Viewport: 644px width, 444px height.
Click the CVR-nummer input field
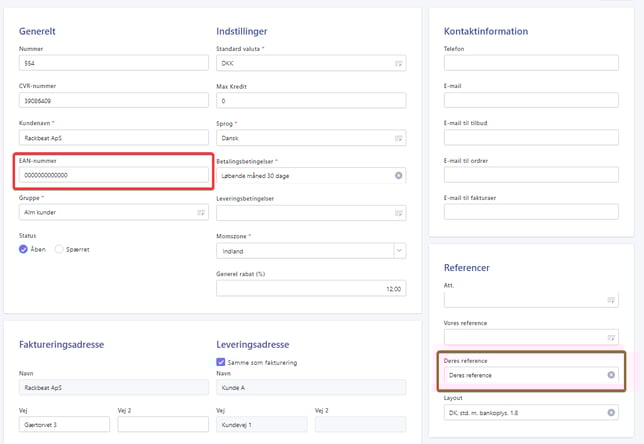[x=112, y=100]
